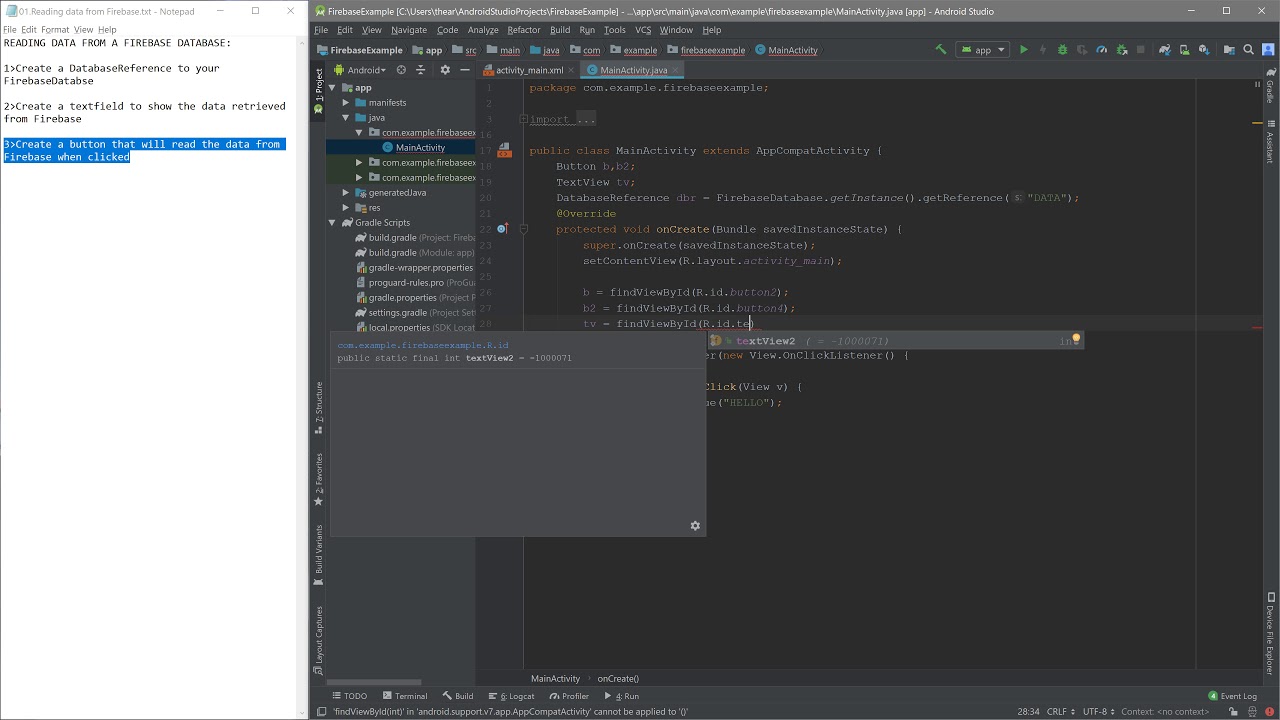This screenshot has height=720, width=1280.
Task: Click the red error indicator in status bar
Action: pos(1270,712)
